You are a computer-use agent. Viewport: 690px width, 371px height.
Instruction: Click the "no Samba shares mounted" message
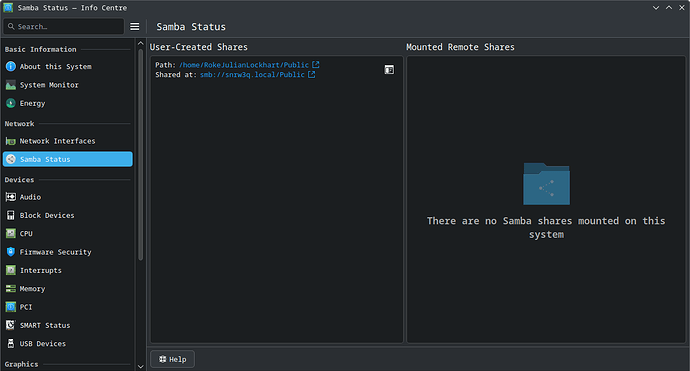pyautogui.click(x=546, y=228)
